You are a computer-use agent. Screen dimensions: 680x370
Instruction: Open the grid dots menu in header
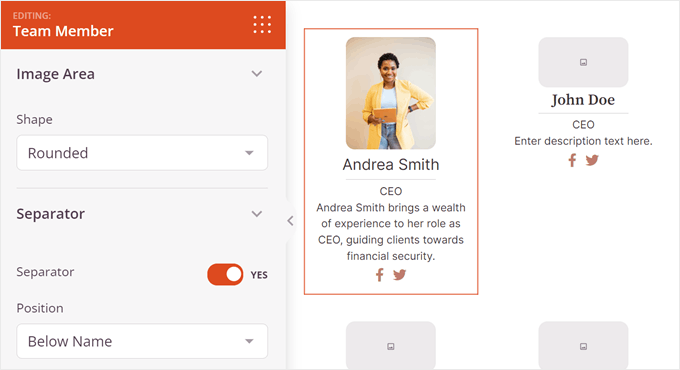pyautogui.click(x=262, y=25)
